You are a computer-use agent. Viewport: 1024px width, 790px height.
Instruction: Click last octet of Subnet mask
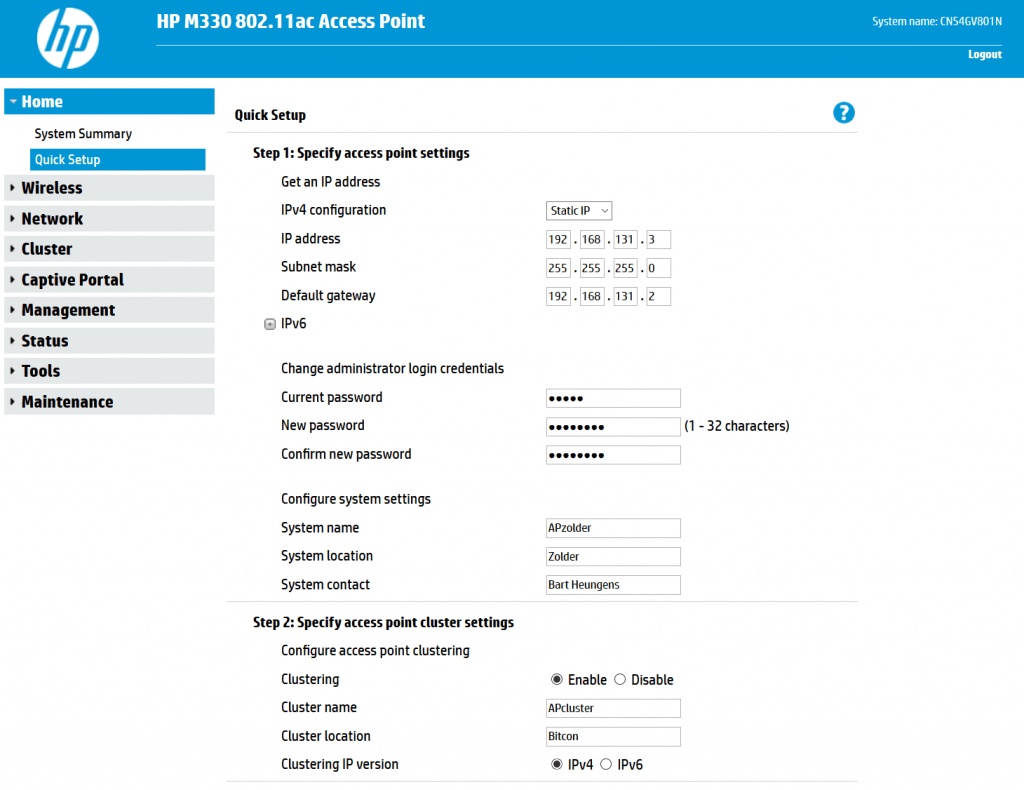658,268
